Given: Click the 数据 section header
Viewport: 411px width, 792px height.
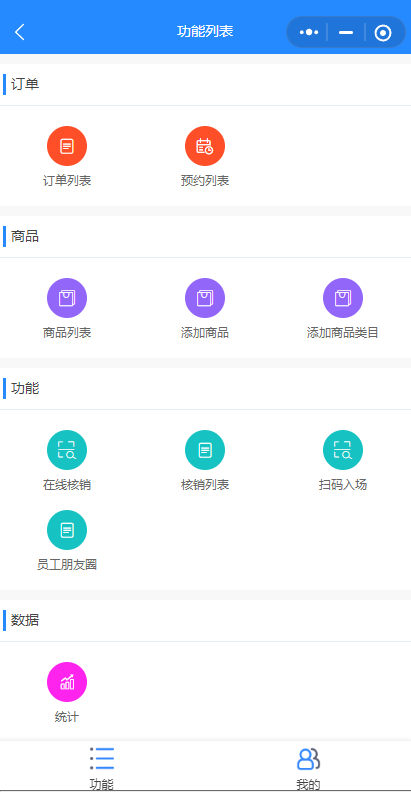Looking at the screenshot, I should [25, 620].
